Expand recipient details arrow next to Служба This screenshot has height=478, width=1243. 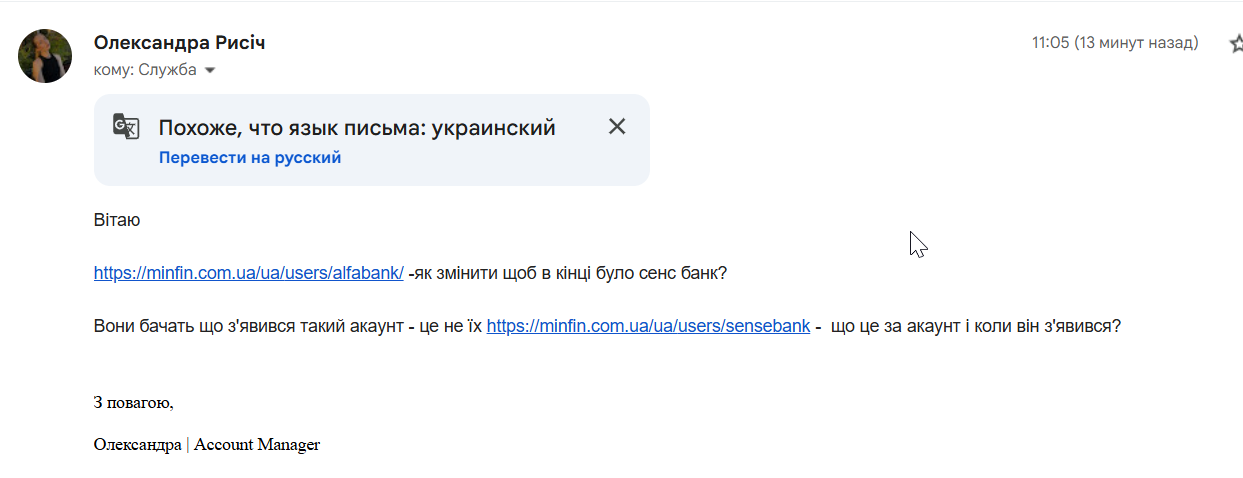pos(210,70)
